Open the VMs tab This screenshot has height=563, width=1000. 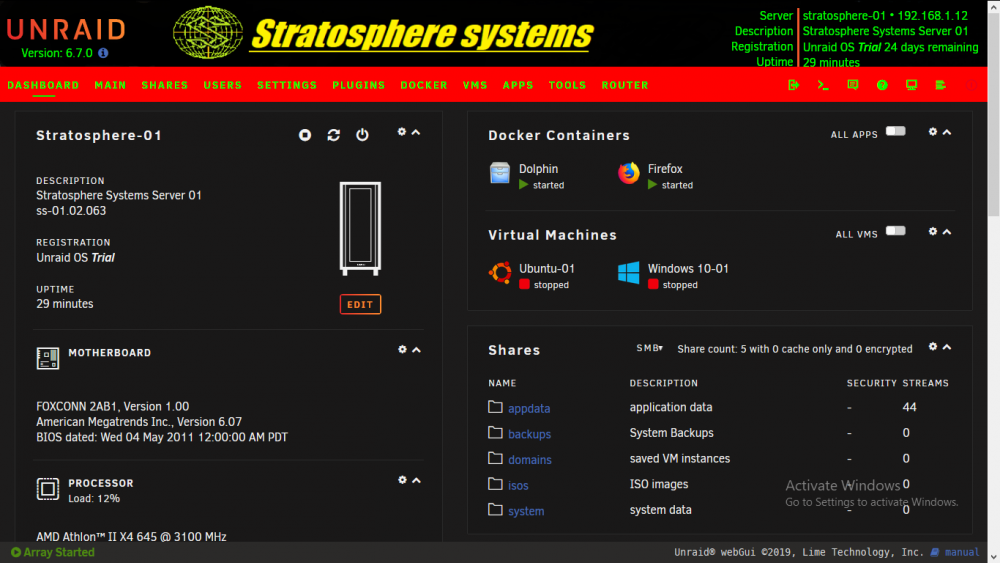(x=475, y=85)
